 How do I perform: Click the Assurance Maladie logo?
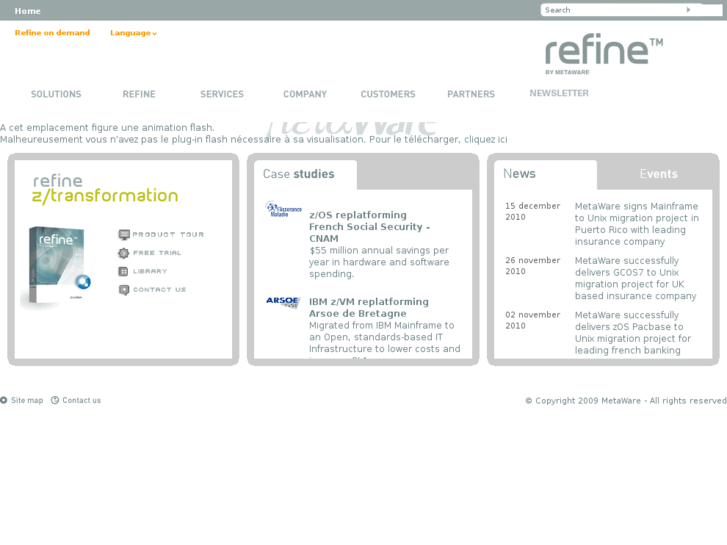coord(283,209)
